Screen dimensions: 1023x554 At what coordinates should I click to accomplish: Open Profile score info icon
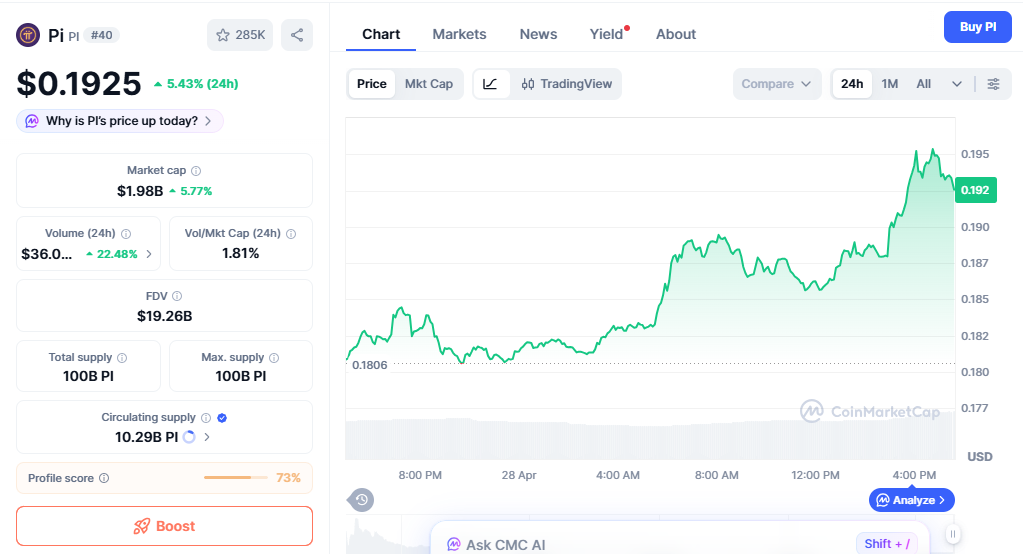click(104, 478)
